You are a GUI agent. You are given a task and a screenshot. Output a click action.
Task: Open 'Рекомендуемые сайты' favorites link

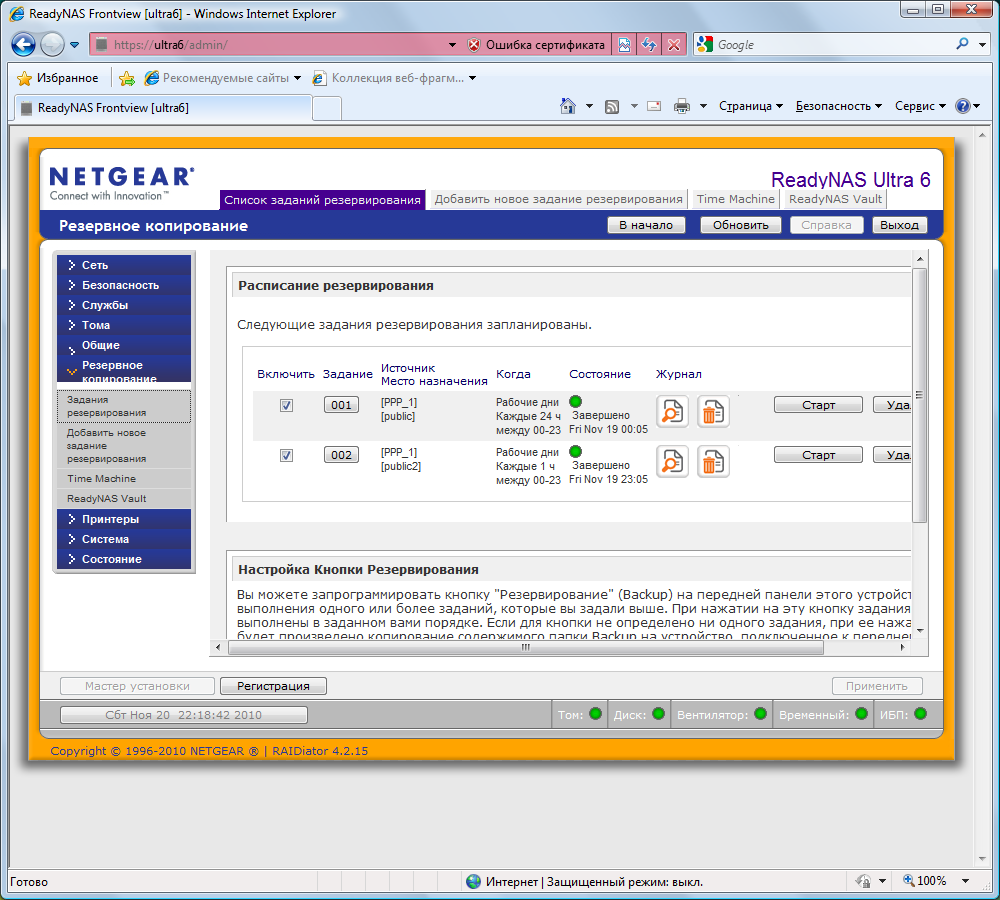click(223, 78)
